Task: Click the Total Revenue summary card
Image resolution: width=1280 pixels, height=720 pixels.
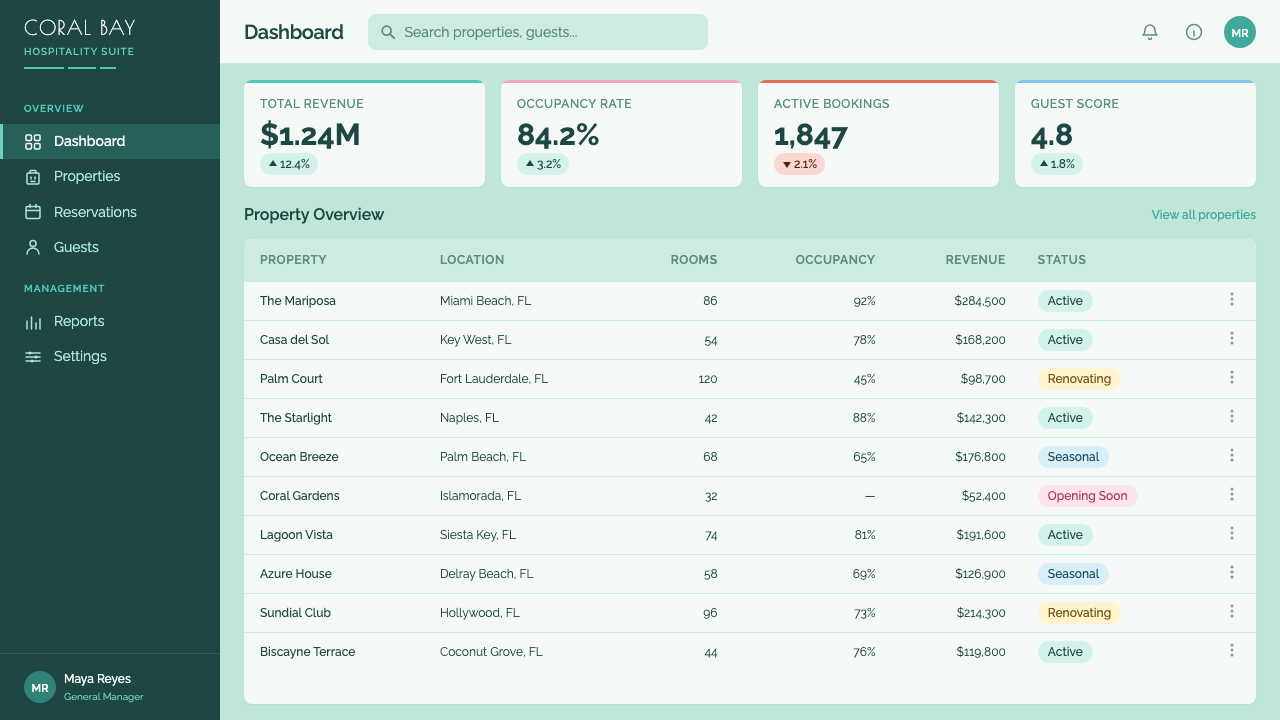Action: click(x=364, y=134)
